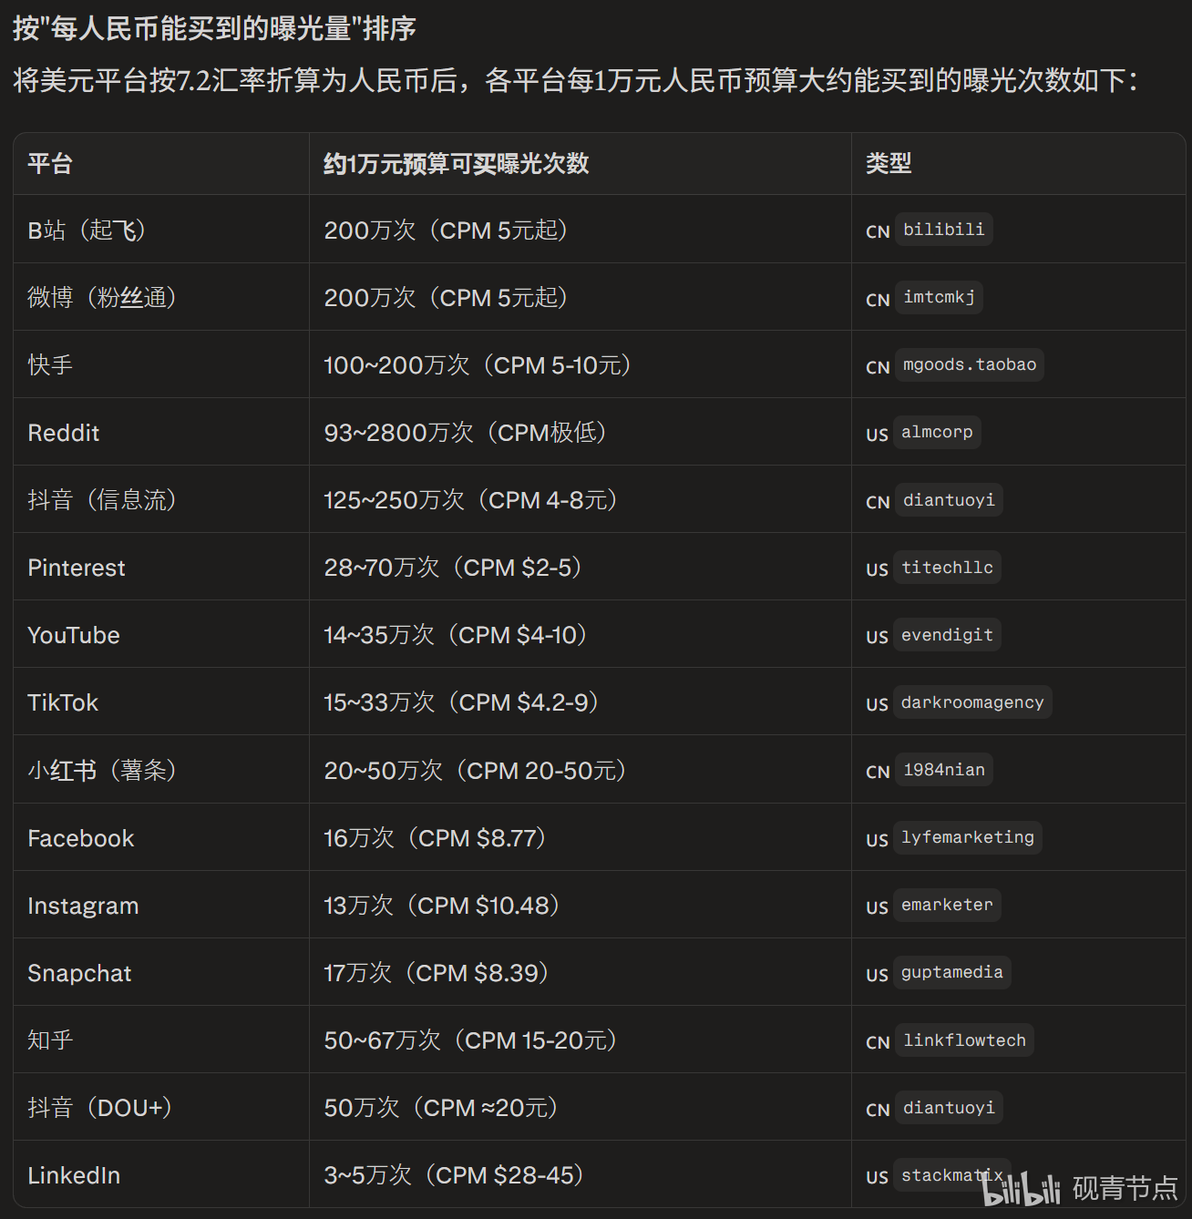Open the emarketer source chip
The width and height of the screenshot is (1192, 1219).
point(947,905)
